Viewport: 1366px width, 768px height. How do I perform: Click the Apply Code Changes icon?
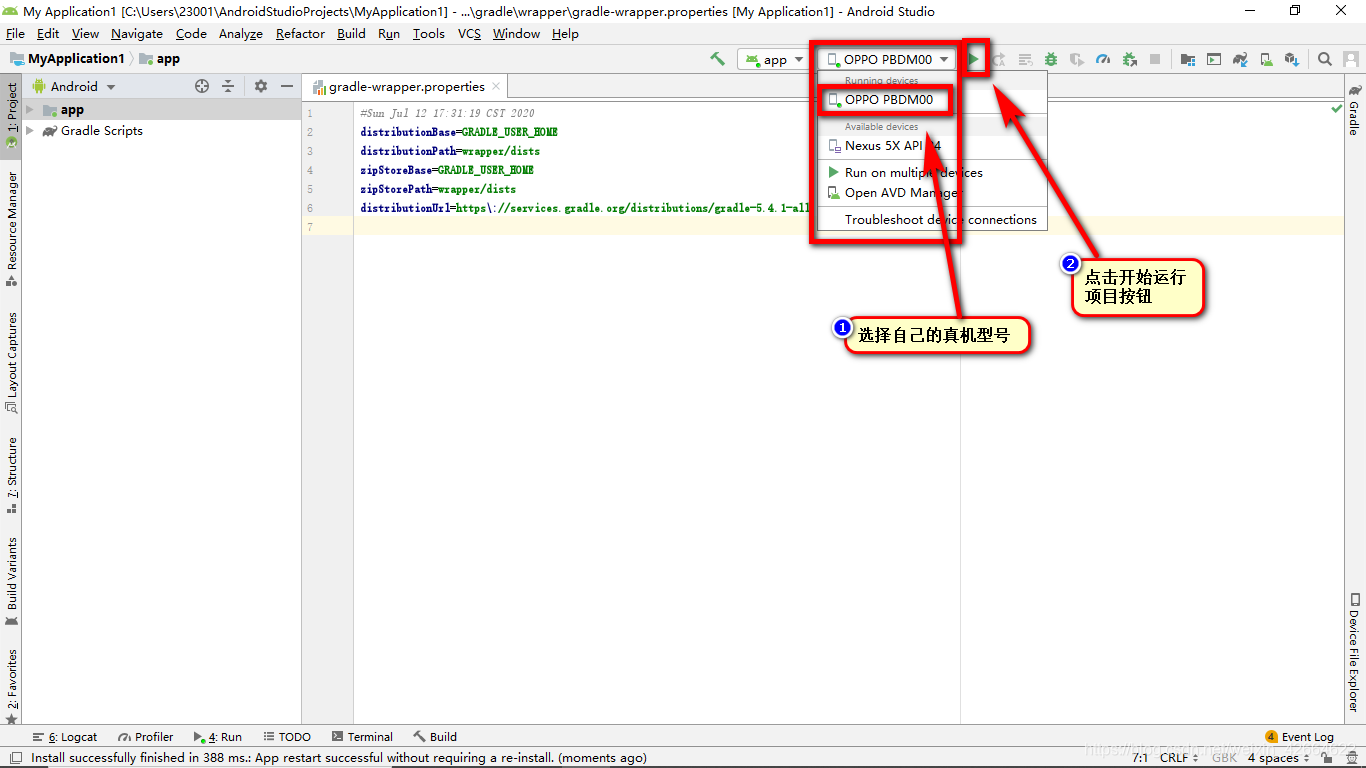point(1025,59)
